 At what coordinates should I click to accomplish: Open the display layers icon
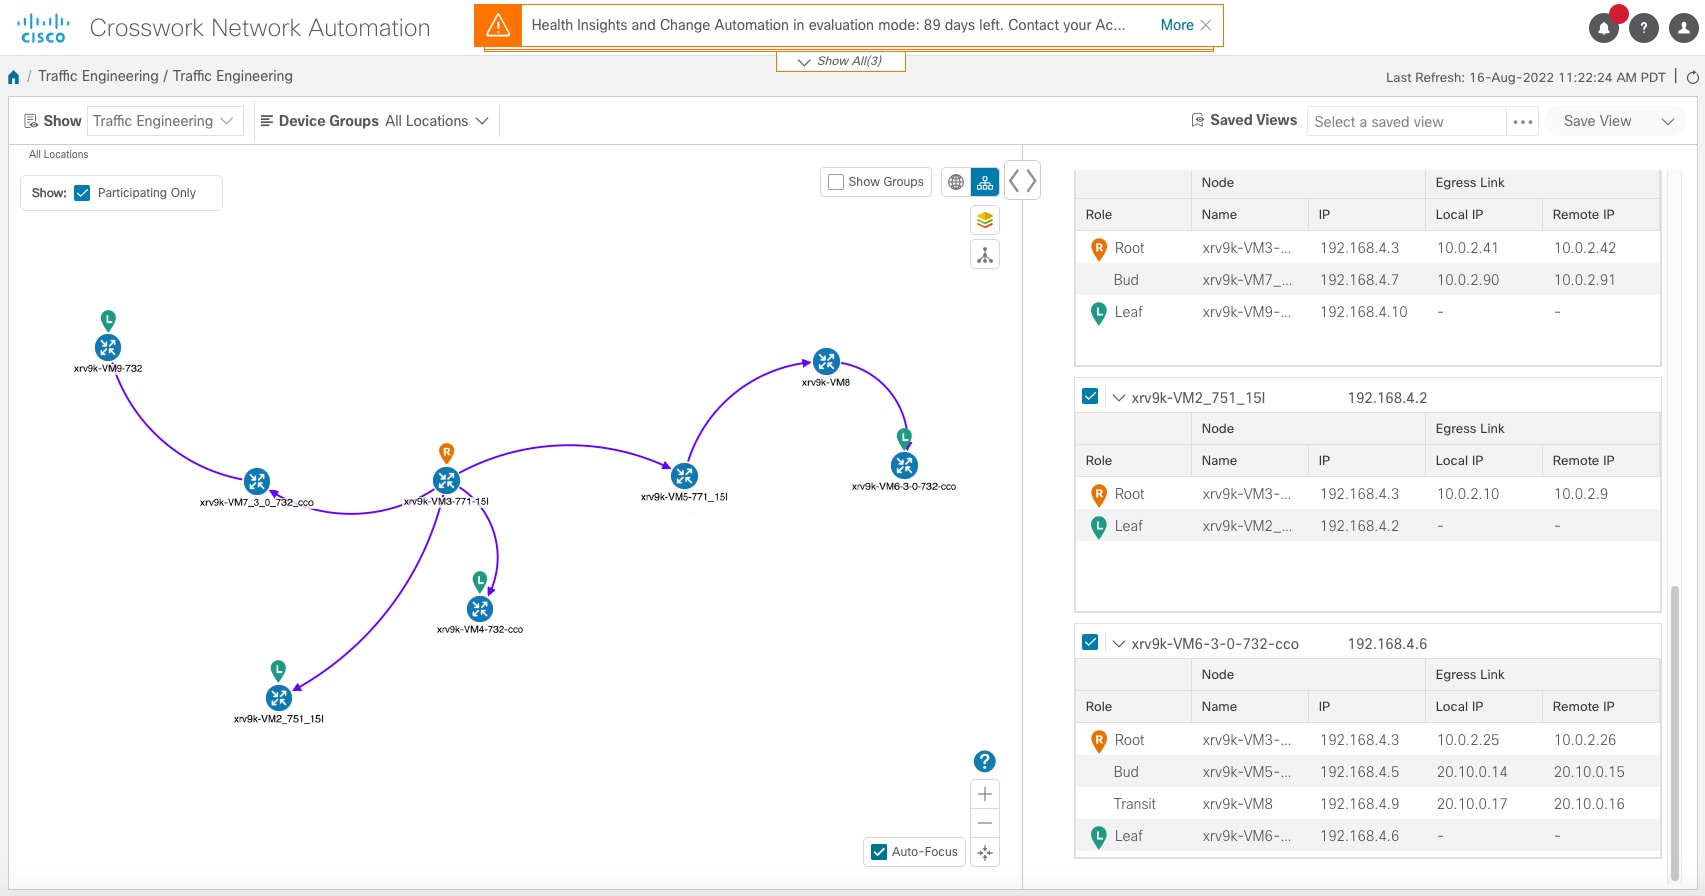[x=985, y=220]
